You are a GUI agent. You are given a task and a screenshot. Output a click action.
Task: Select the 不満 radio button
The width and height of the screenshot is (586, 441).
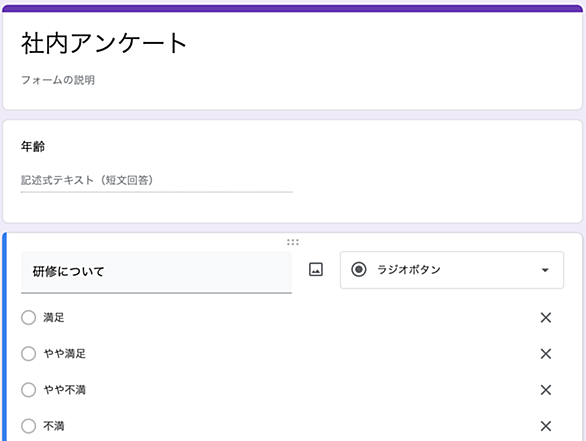(x=28, y=426)
